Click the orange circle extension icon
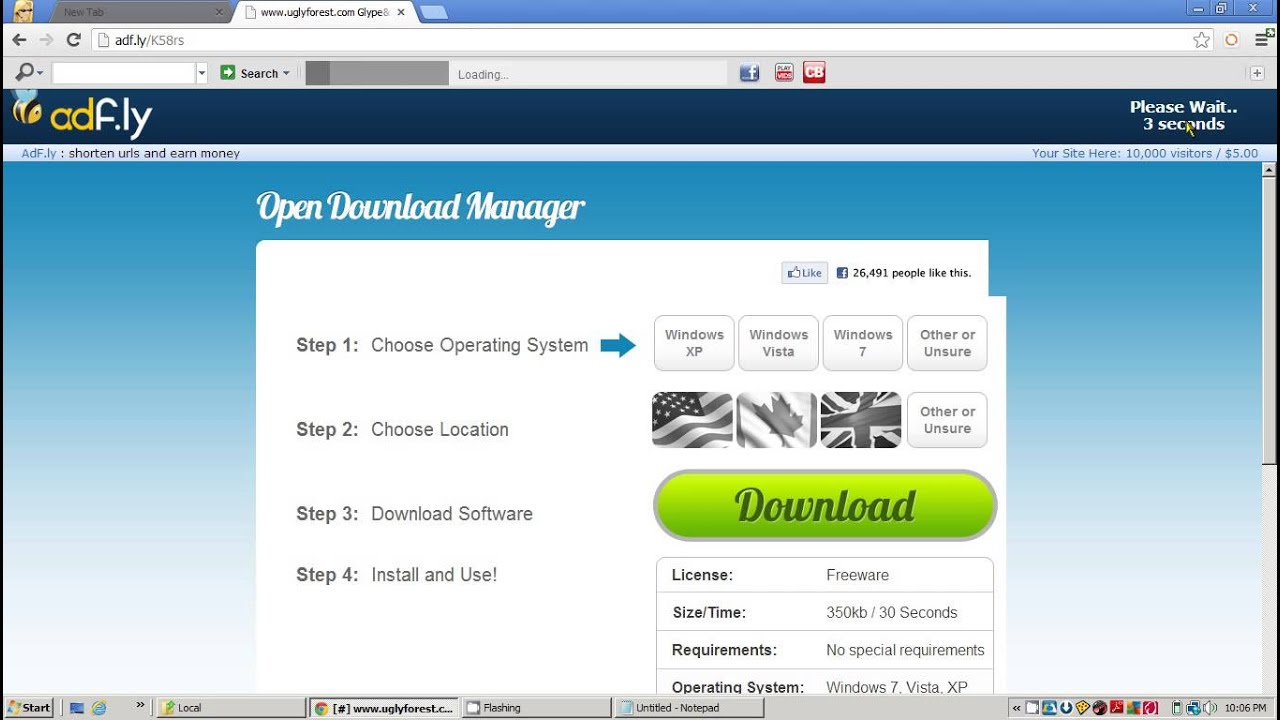Screen dimensions: 1280x720 pos(1232,40)
